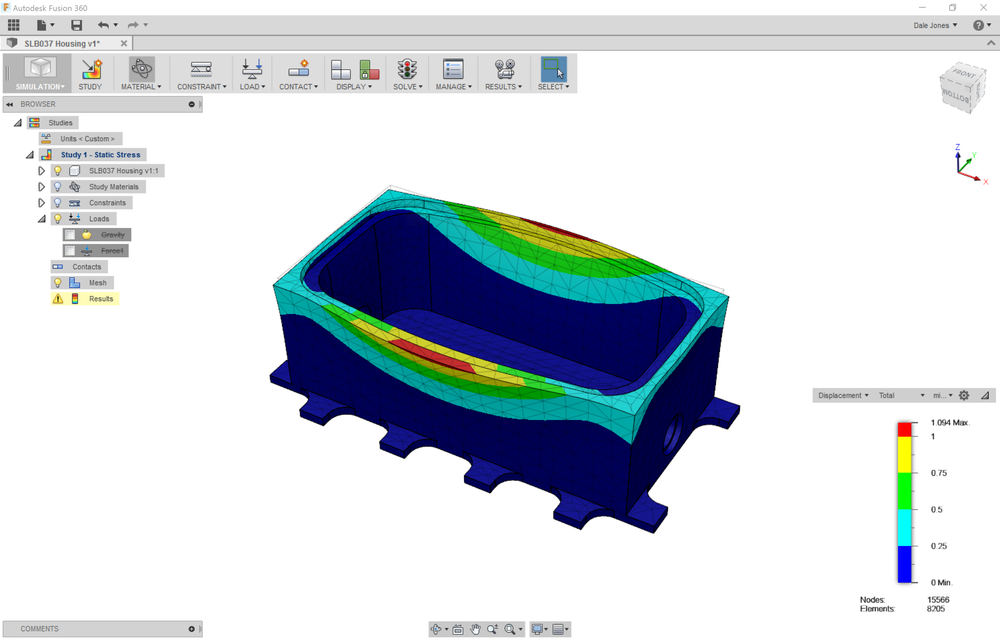Open the Material tool icon

point(142,69)
